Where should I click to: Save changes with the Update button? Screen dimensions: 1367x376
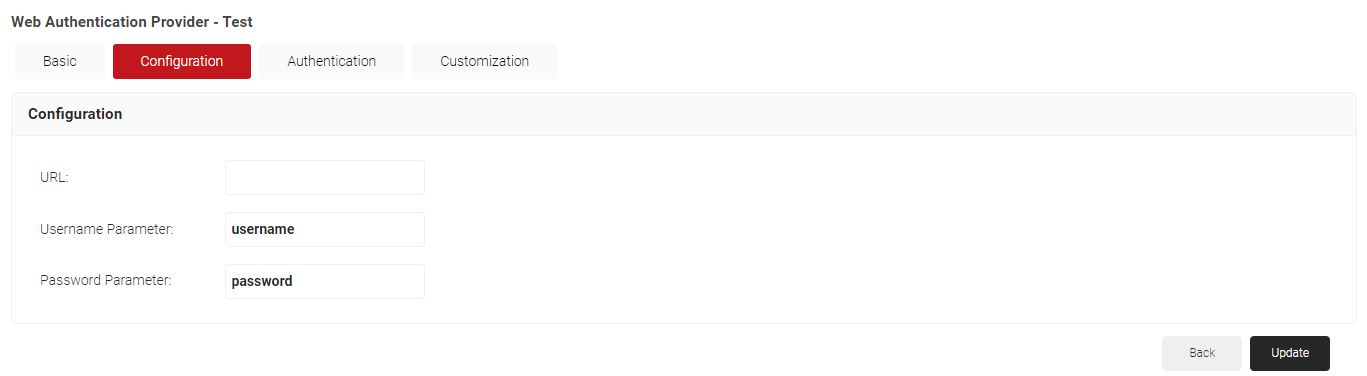(x=1290, y=353)
